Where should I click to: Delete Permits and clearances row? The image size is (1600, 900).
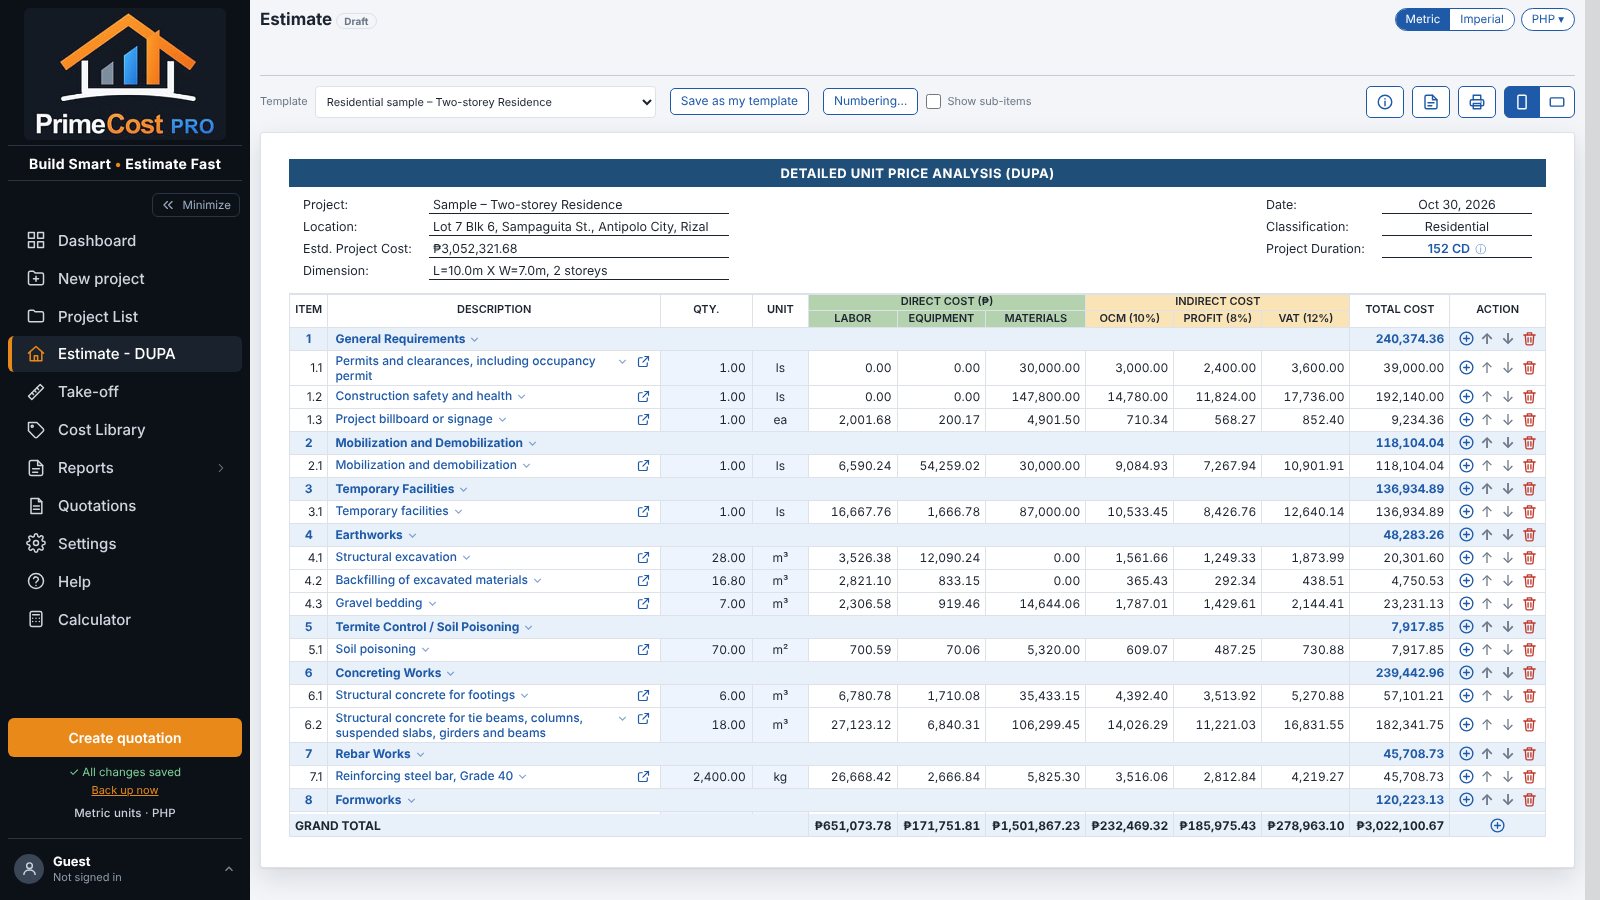tap(1529, 368)
